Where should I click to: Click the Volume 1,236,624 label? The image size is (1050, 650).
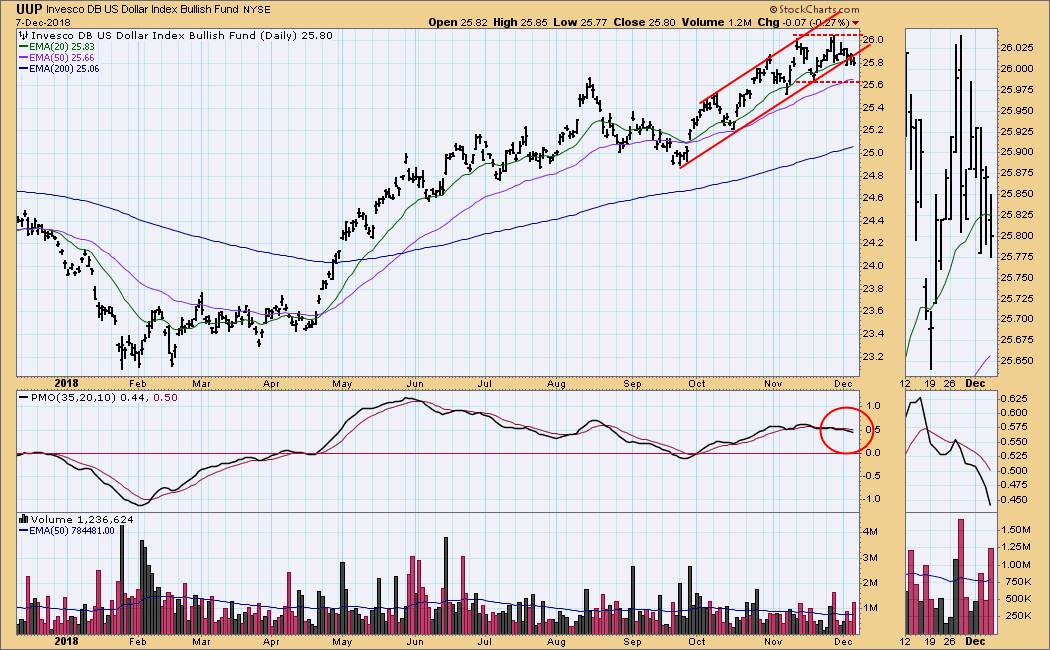click(72, 521)
